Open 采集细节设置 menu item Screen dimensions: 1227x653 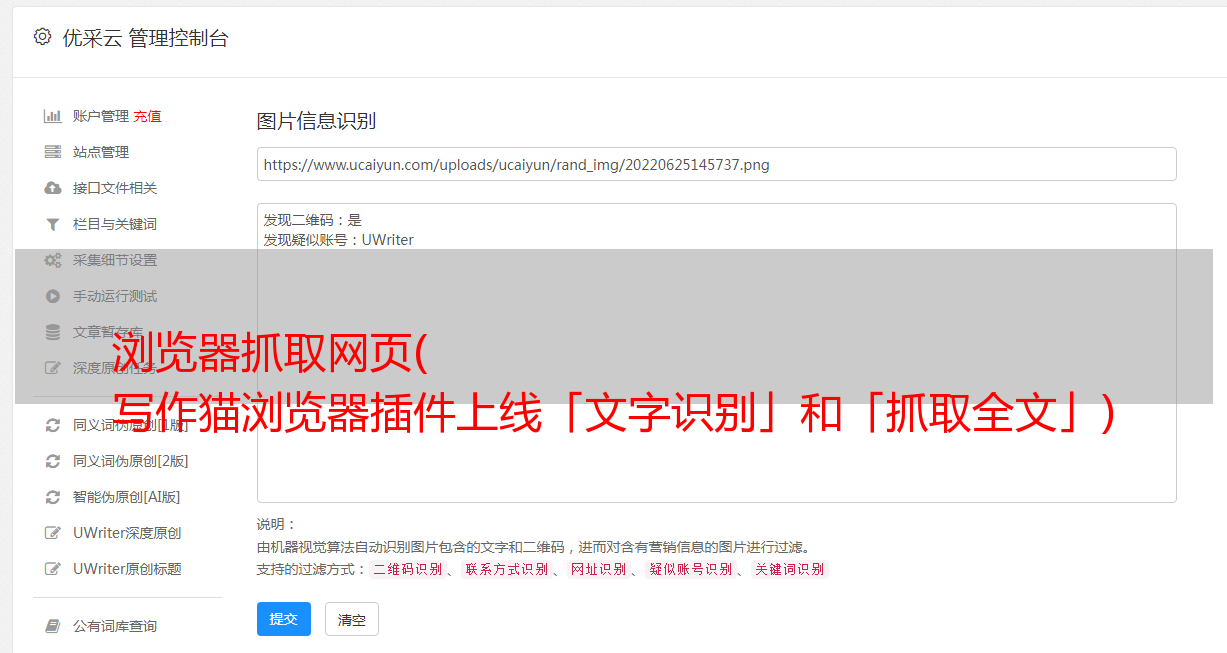point(115,260)
